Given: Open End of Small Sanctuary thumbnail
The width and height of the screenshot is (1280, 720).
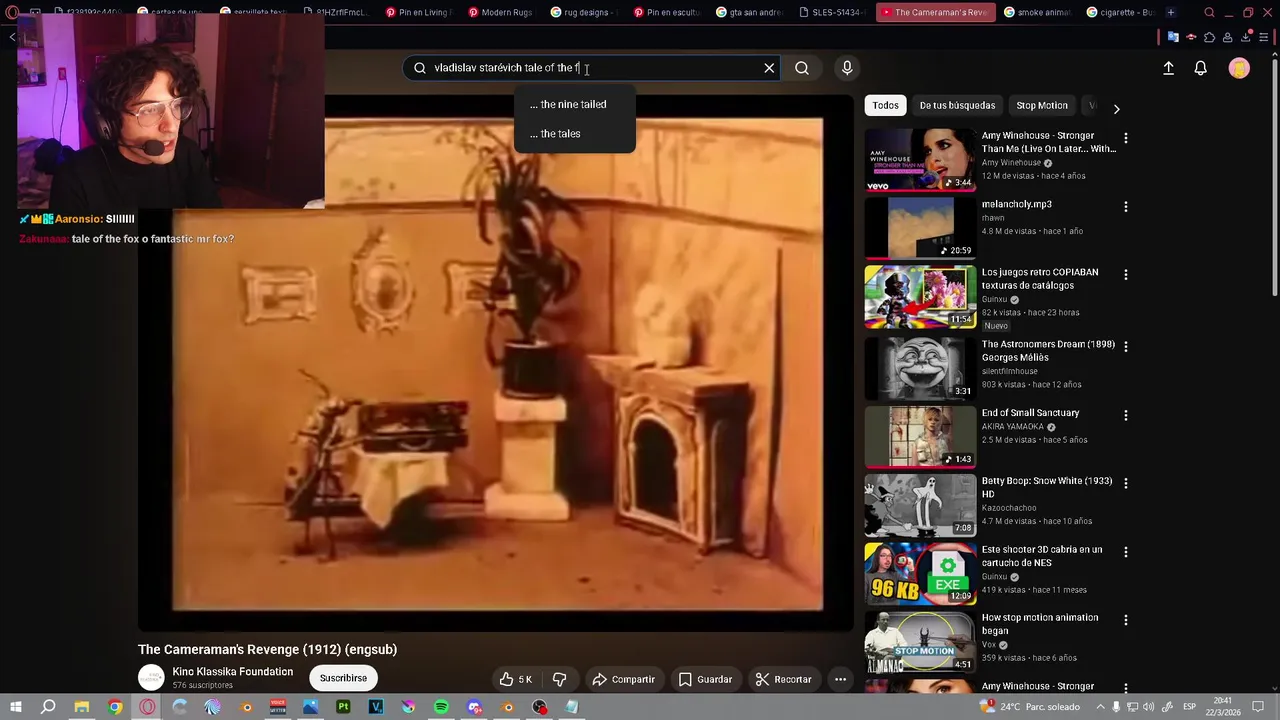Looking at the screenshot, I should (x=920, y=436).
